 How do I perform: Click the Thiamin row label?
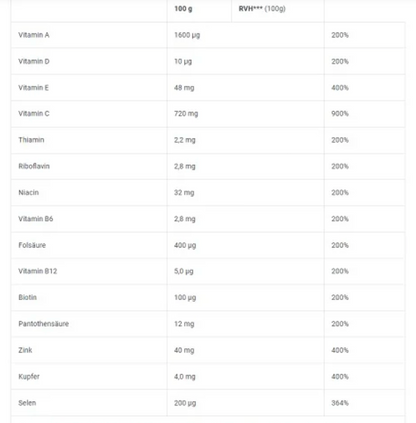[x=31, y=140]
